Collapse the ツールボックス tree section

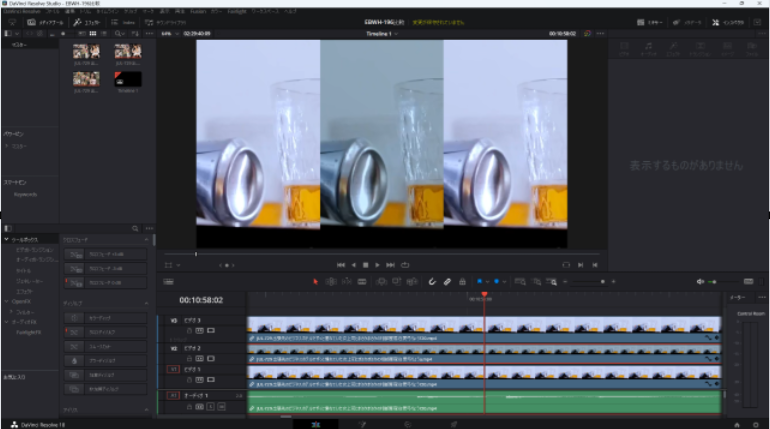[x=5, y=240]
